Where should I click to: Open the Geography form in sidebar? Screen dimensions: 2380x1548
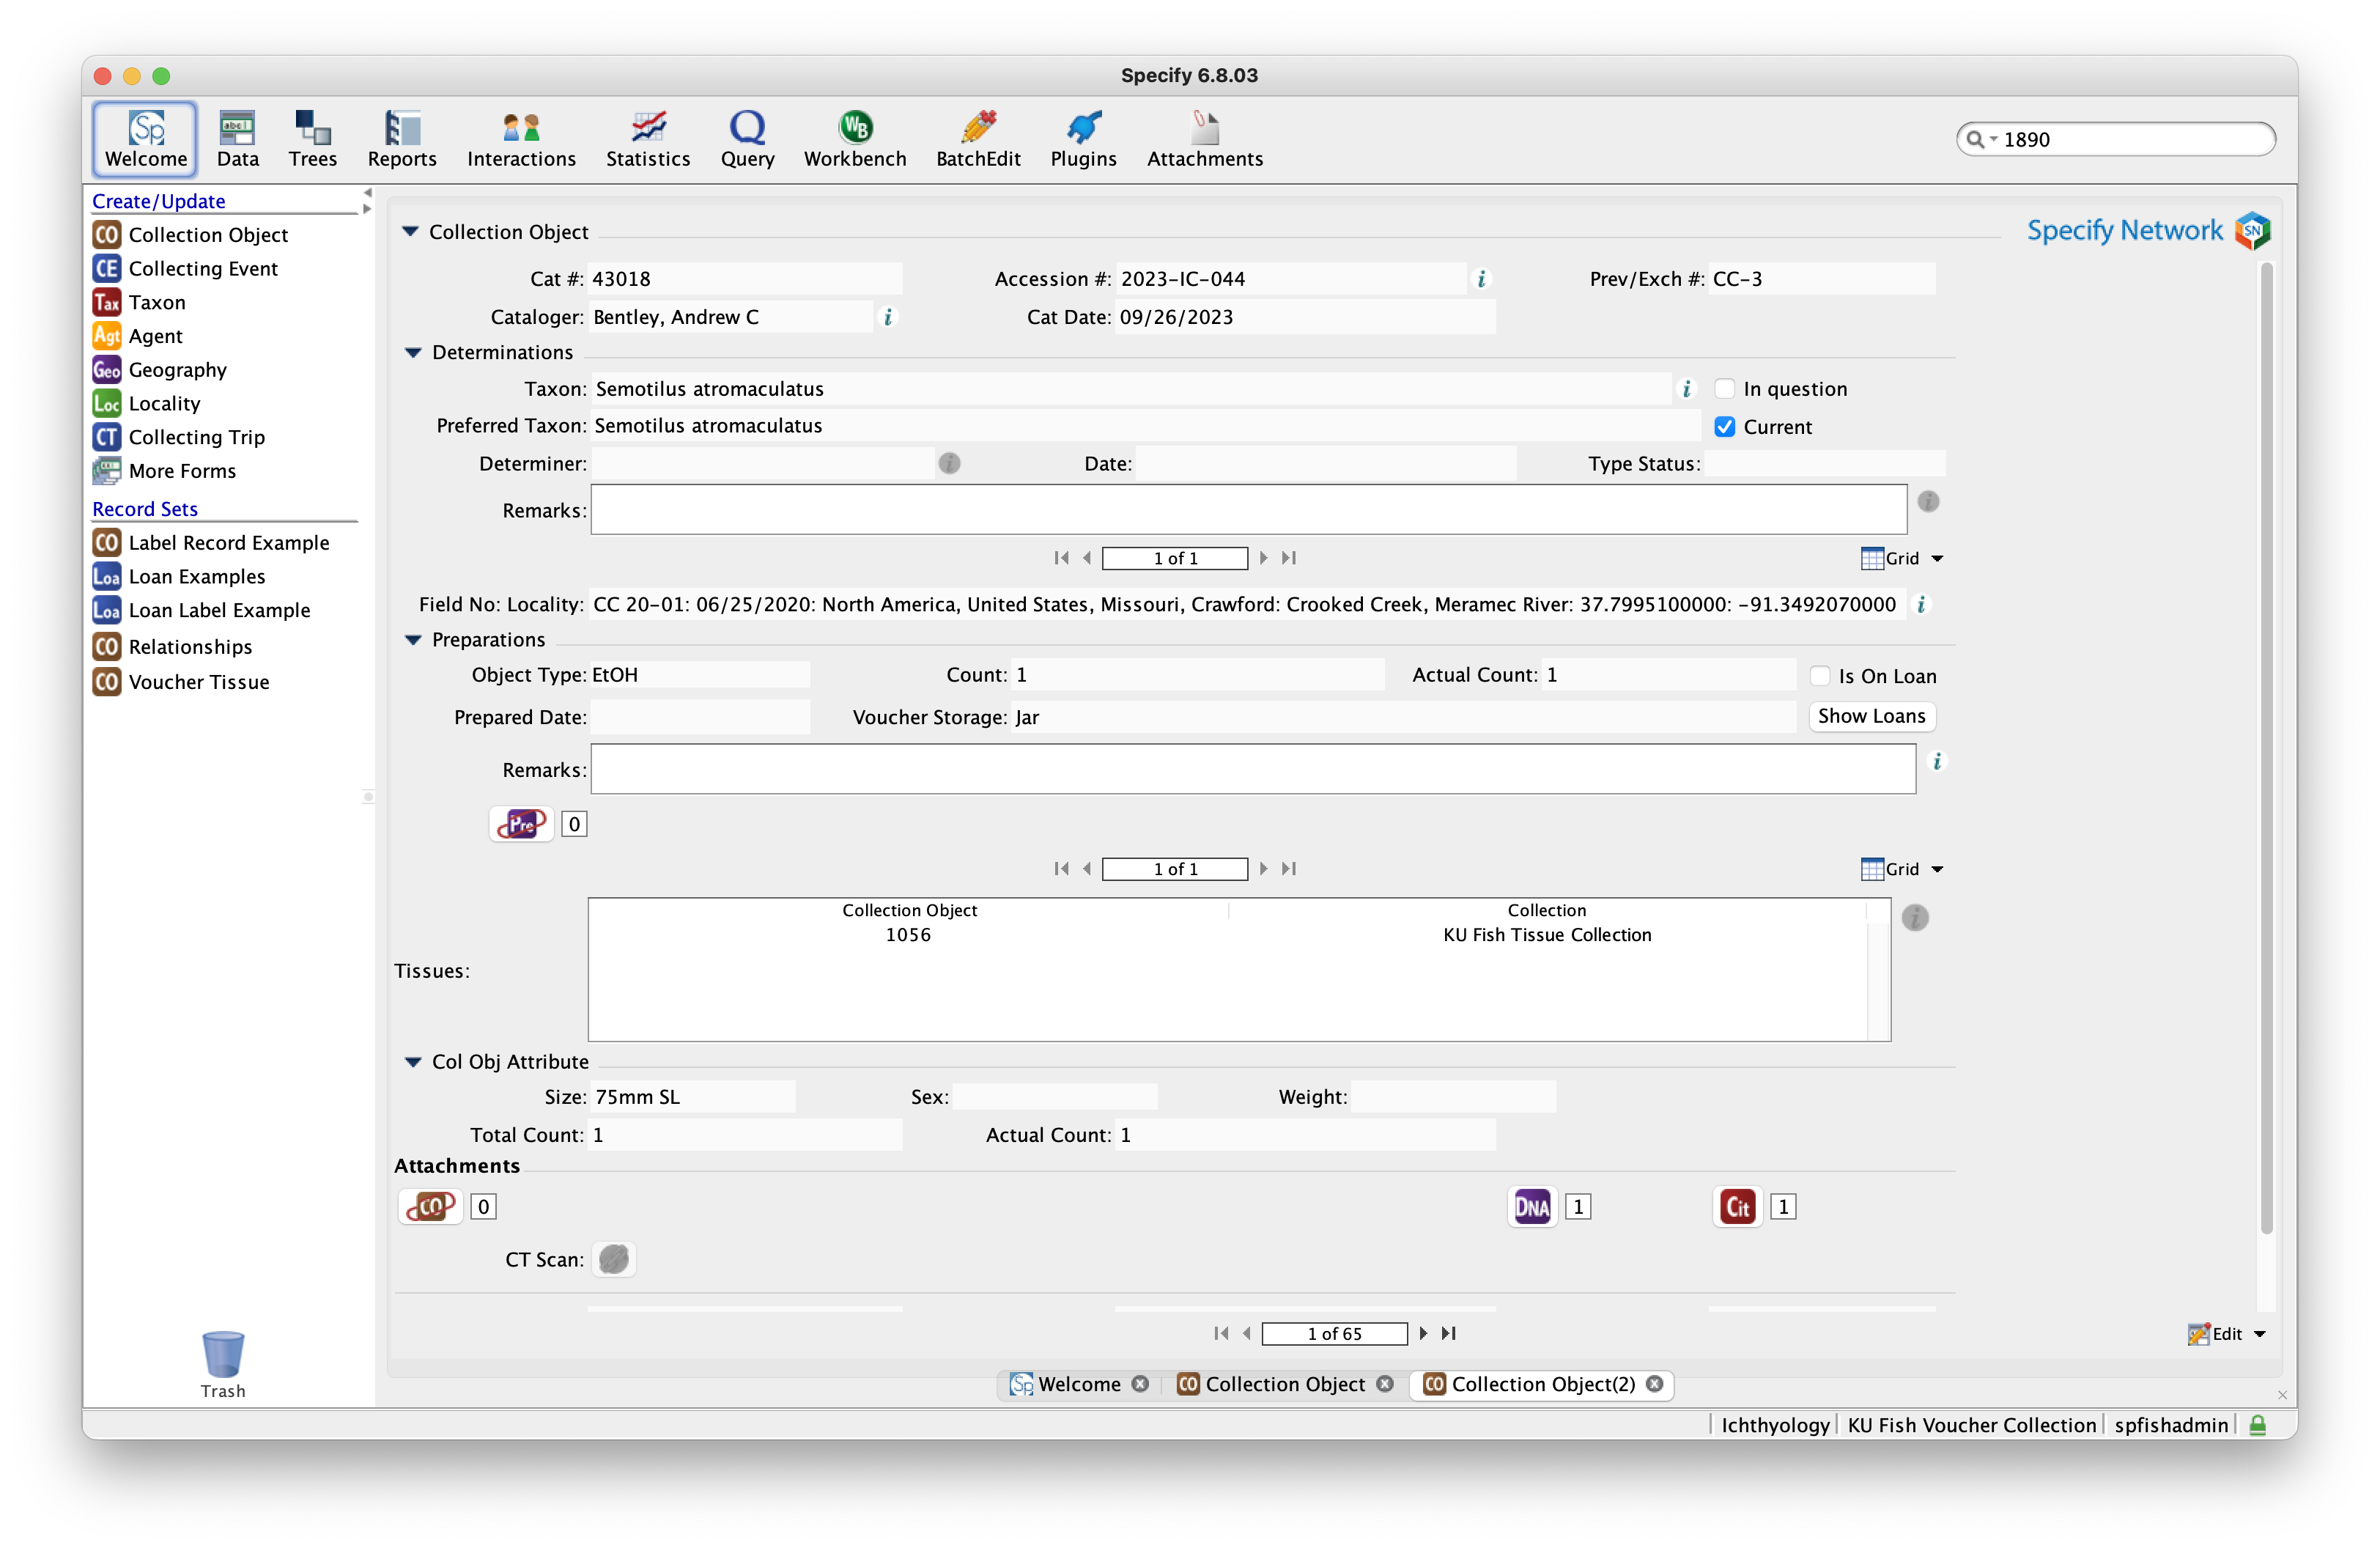(160, 370)
